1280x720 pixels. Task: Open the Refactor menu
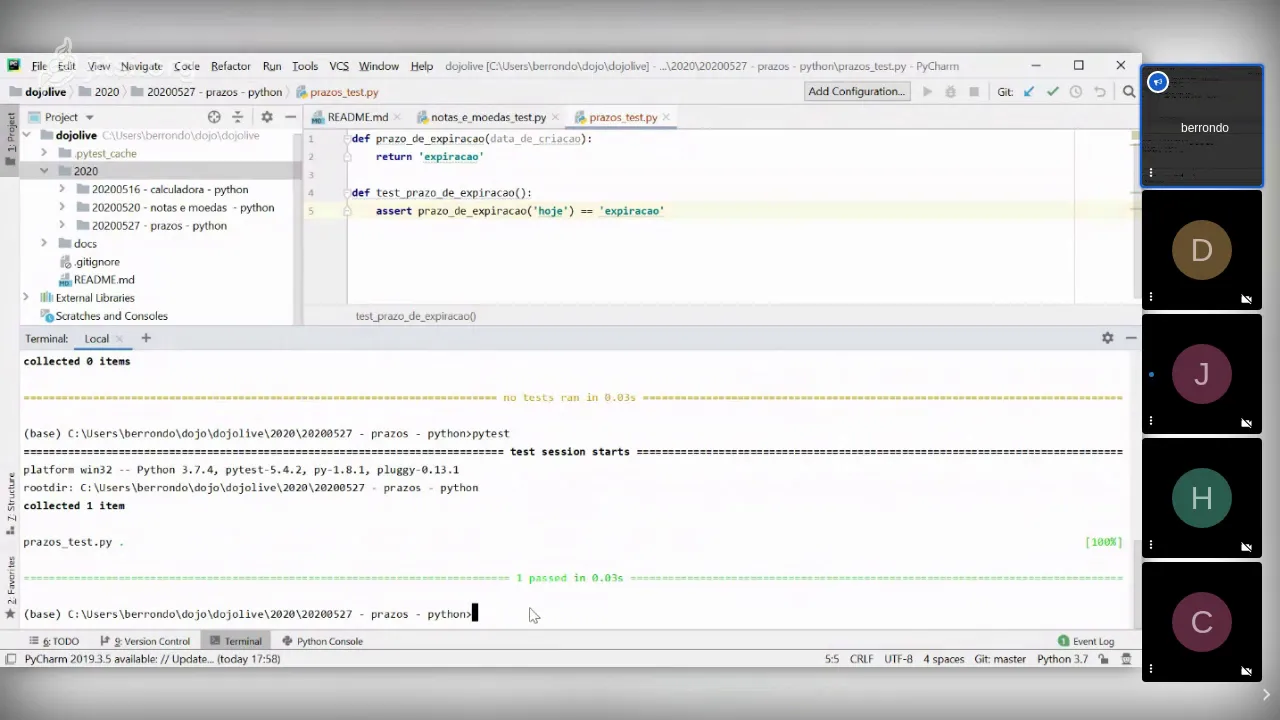(230, 66)
